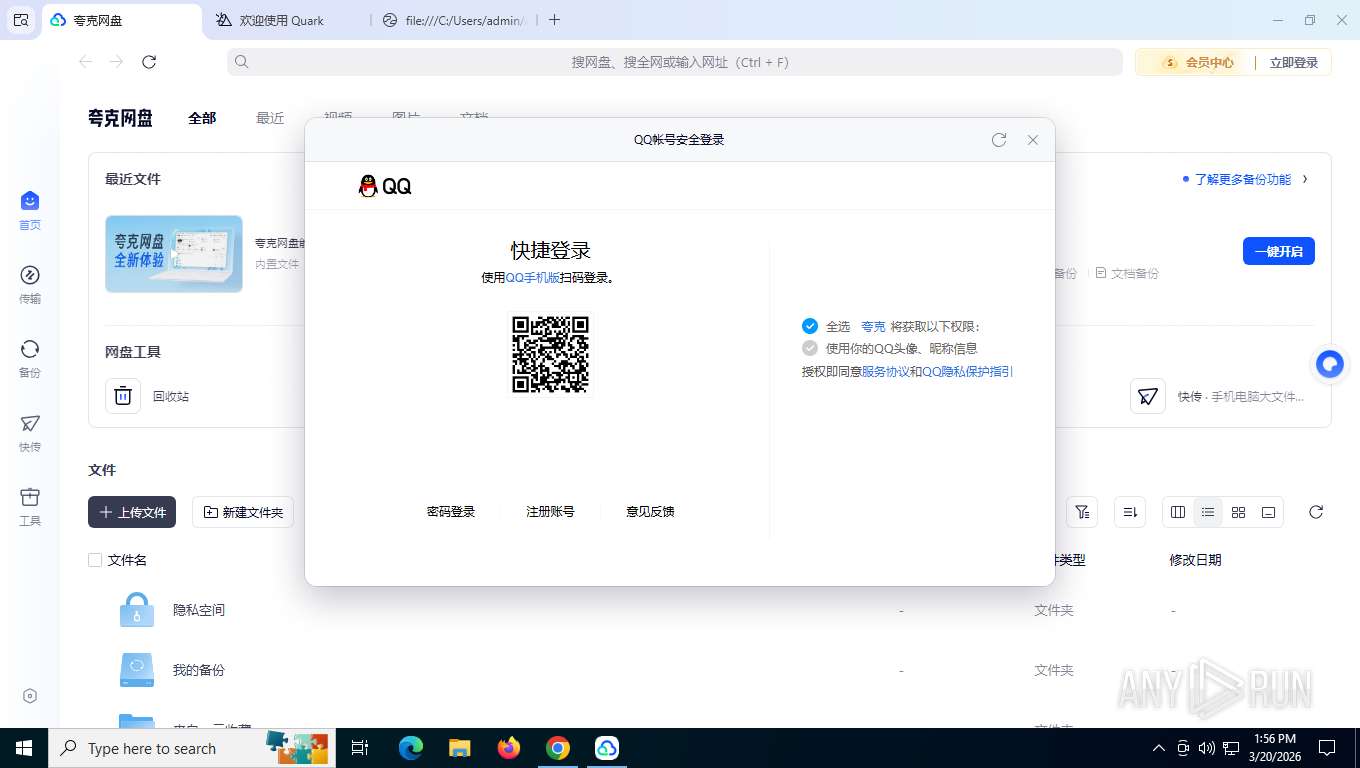
Task: Click the top-left Quark sidebar search icon
Action: coord(21,20)
